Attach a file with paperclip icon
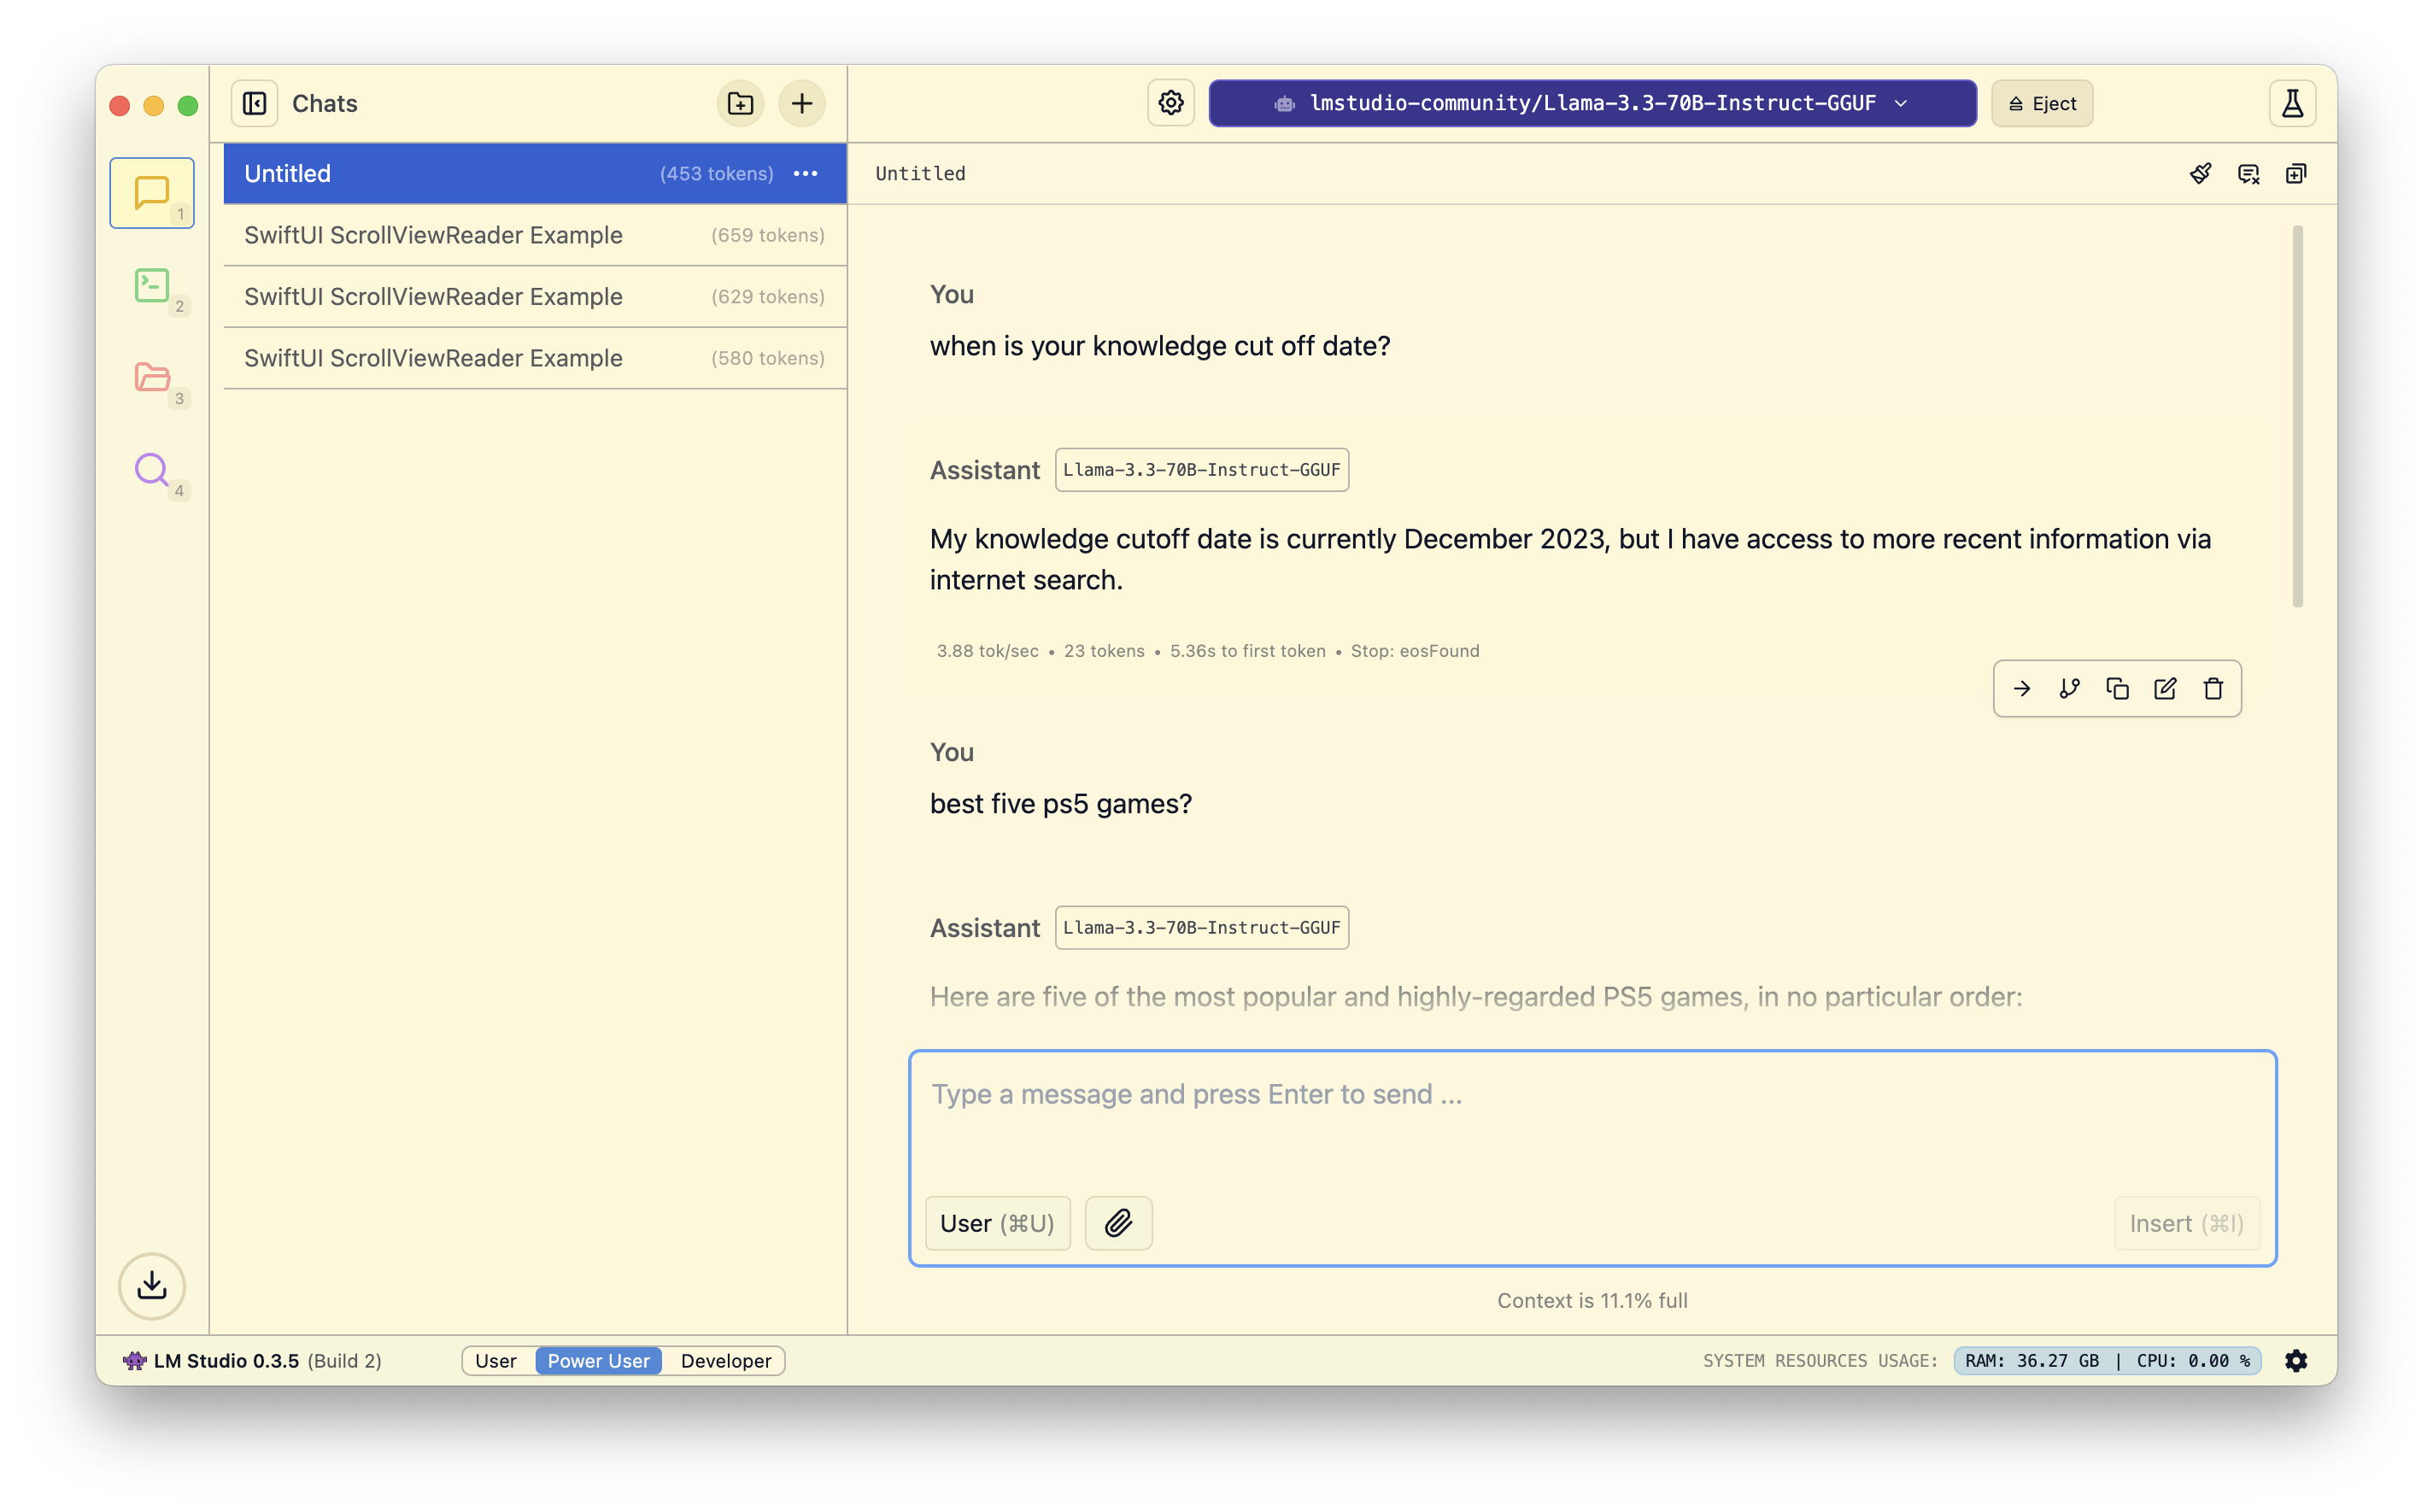The width and height of the screenshot is (2433, 1512). (x=1118, y=1223)
